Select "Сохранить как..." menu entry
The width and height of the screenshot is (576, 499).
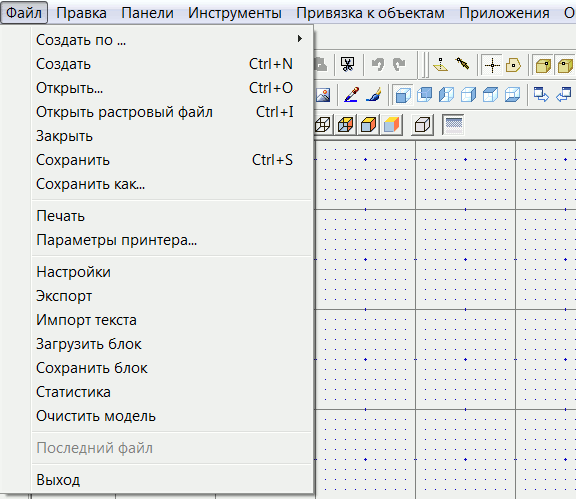click(172, 184)
